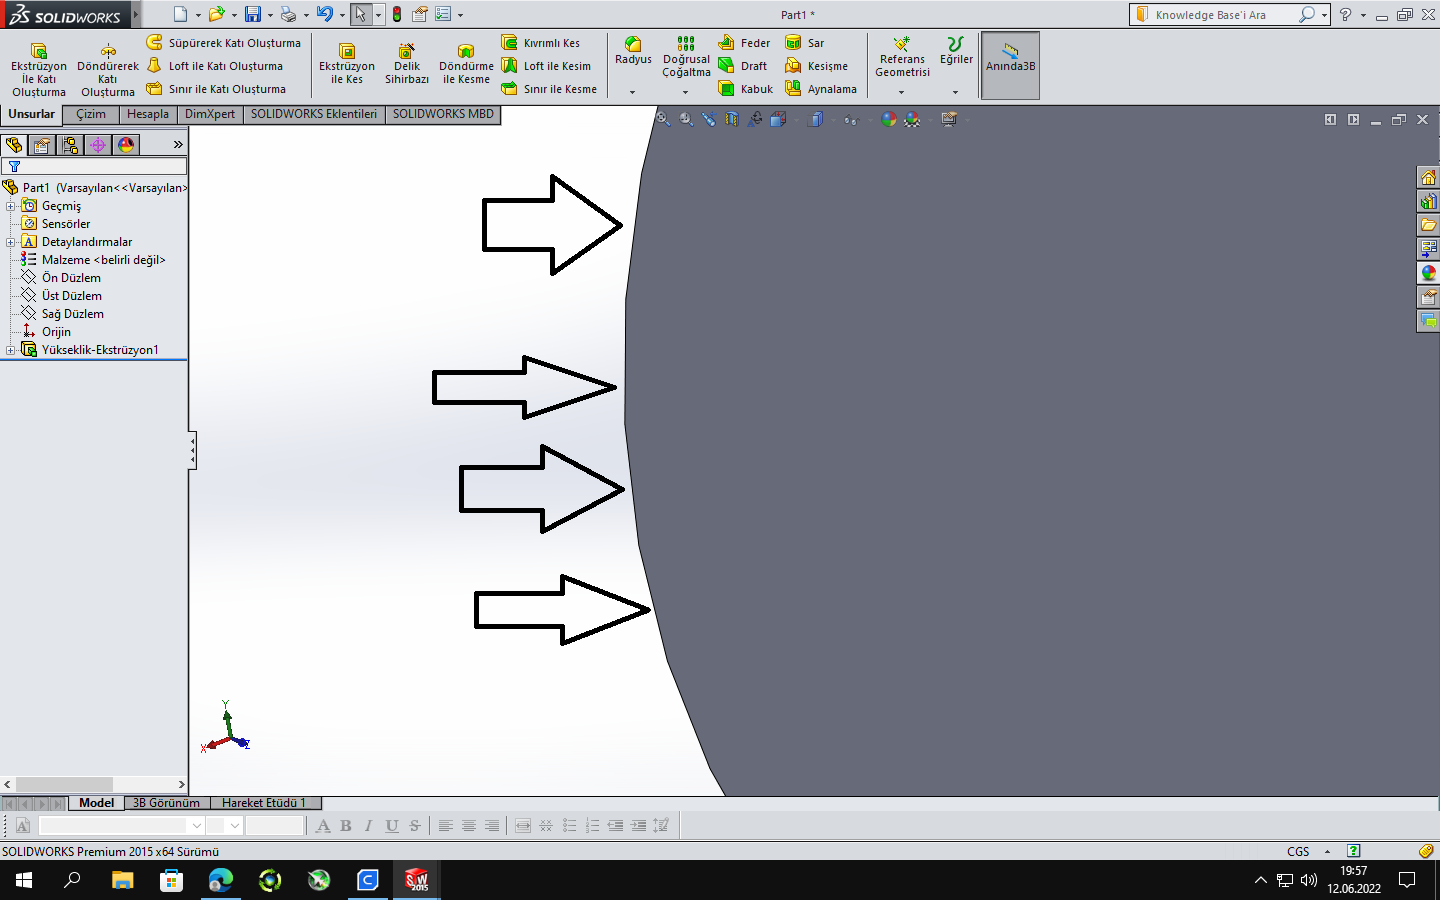
Task: Click the Ekstrüzyon İle Katı Oluşturma tool
Action: pyautogui.click(x=39, y=70)
